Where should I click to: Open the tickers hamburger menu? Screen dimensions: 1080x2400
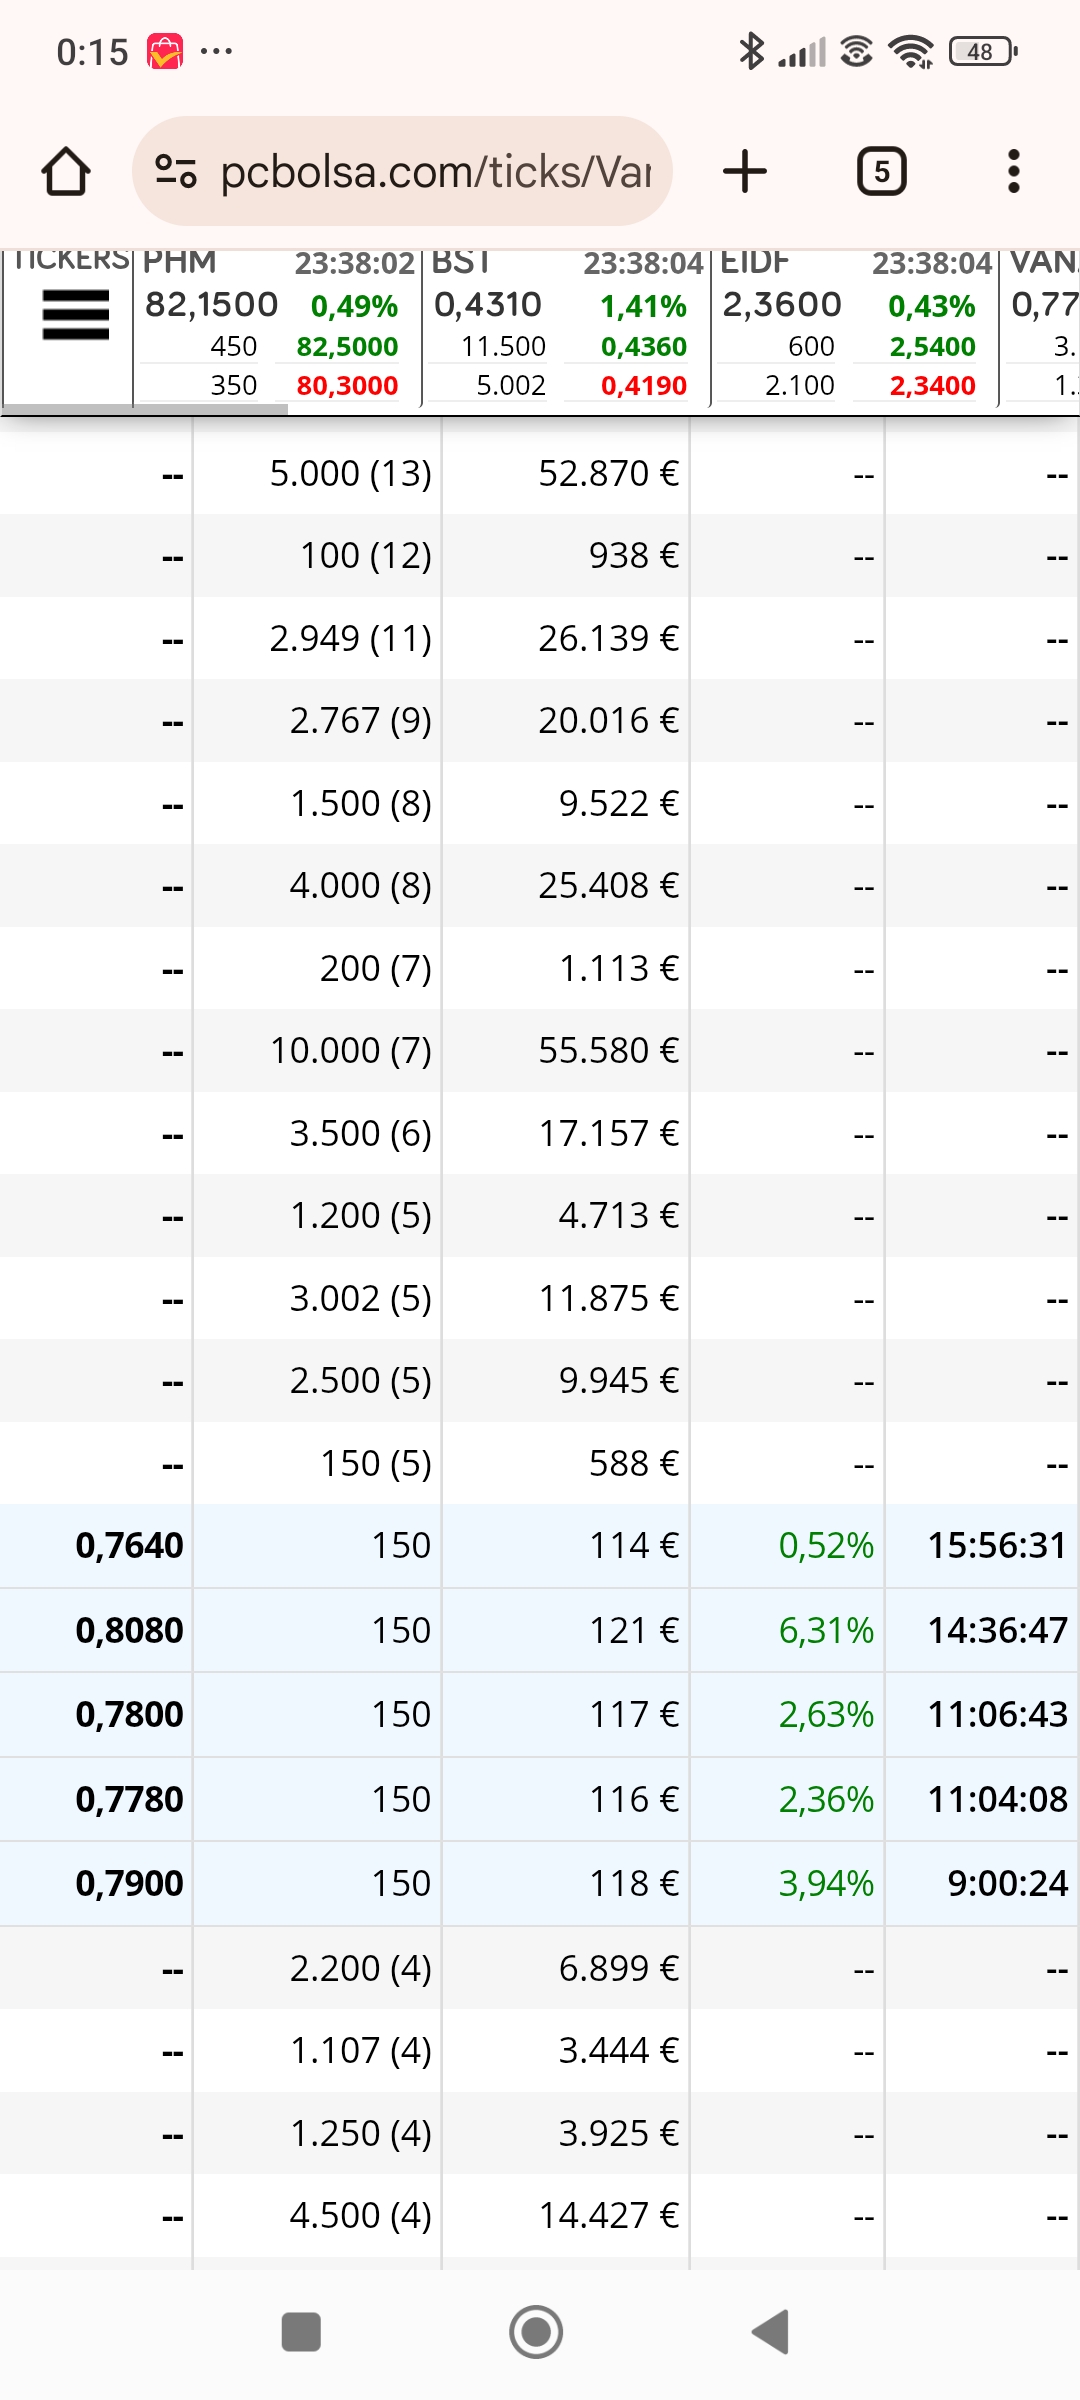[x=75, y=315]
